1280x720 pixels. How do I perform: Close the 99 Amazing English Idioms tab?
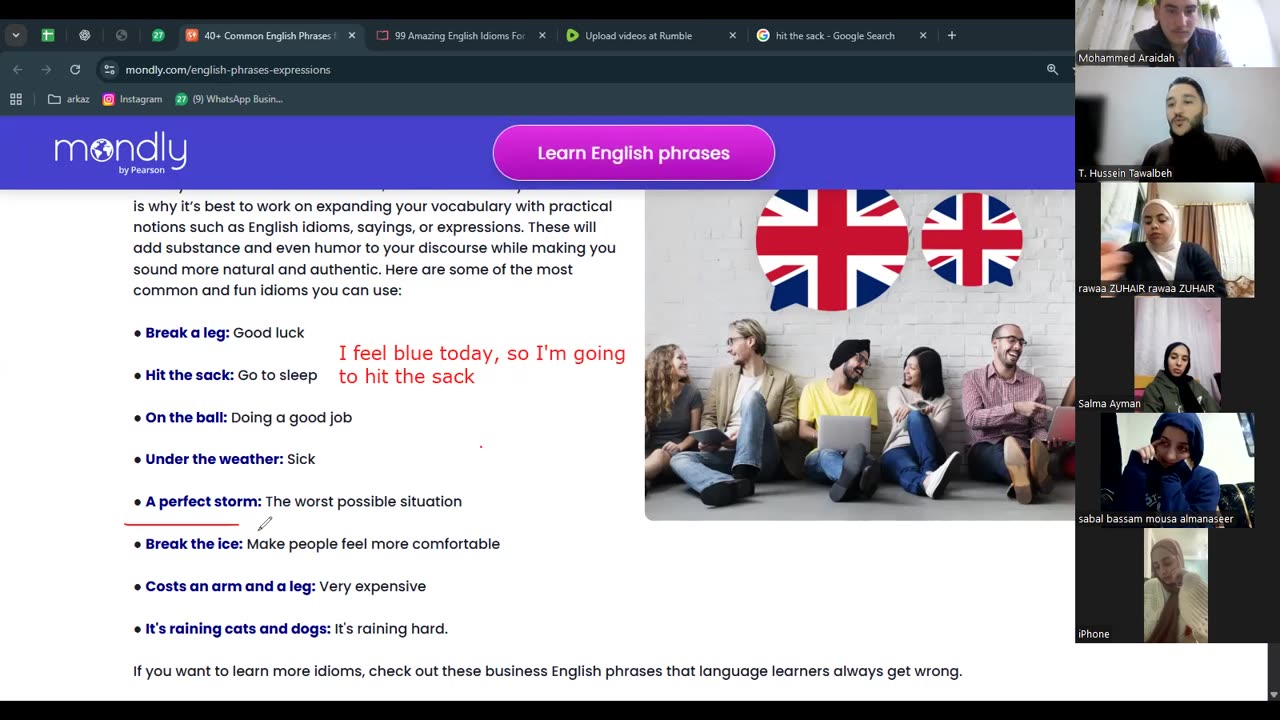point(542,35)
